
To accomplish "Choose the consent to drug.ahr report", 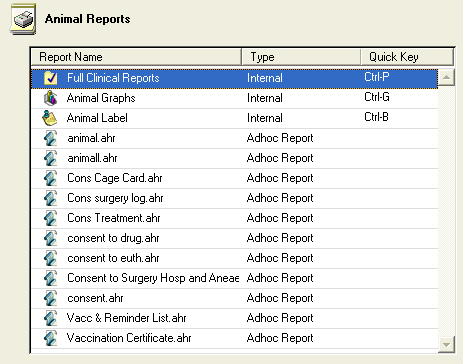I will point(234,238).
